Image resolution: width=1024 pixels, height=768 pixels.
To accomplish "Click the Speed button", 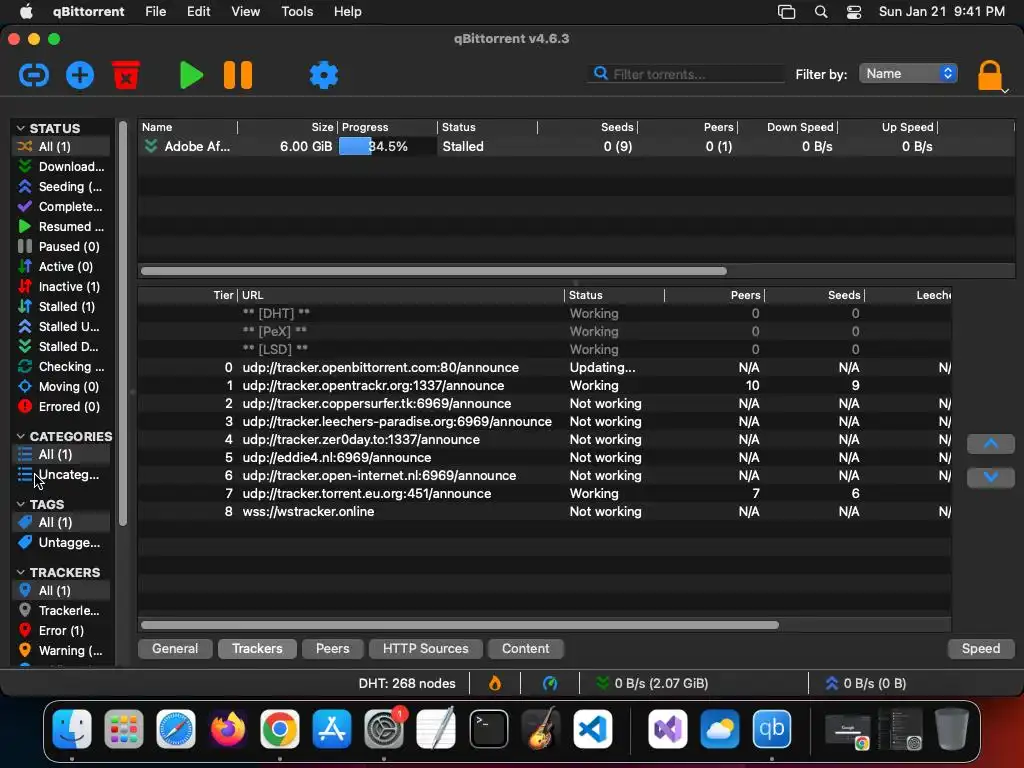I will [981, 648].
